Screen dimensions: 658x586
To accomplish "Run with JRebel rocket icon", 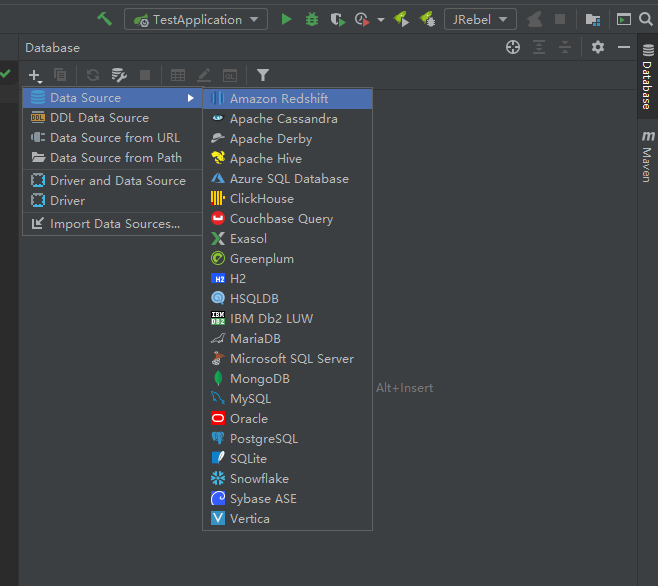I will click(x=401, y=19).
